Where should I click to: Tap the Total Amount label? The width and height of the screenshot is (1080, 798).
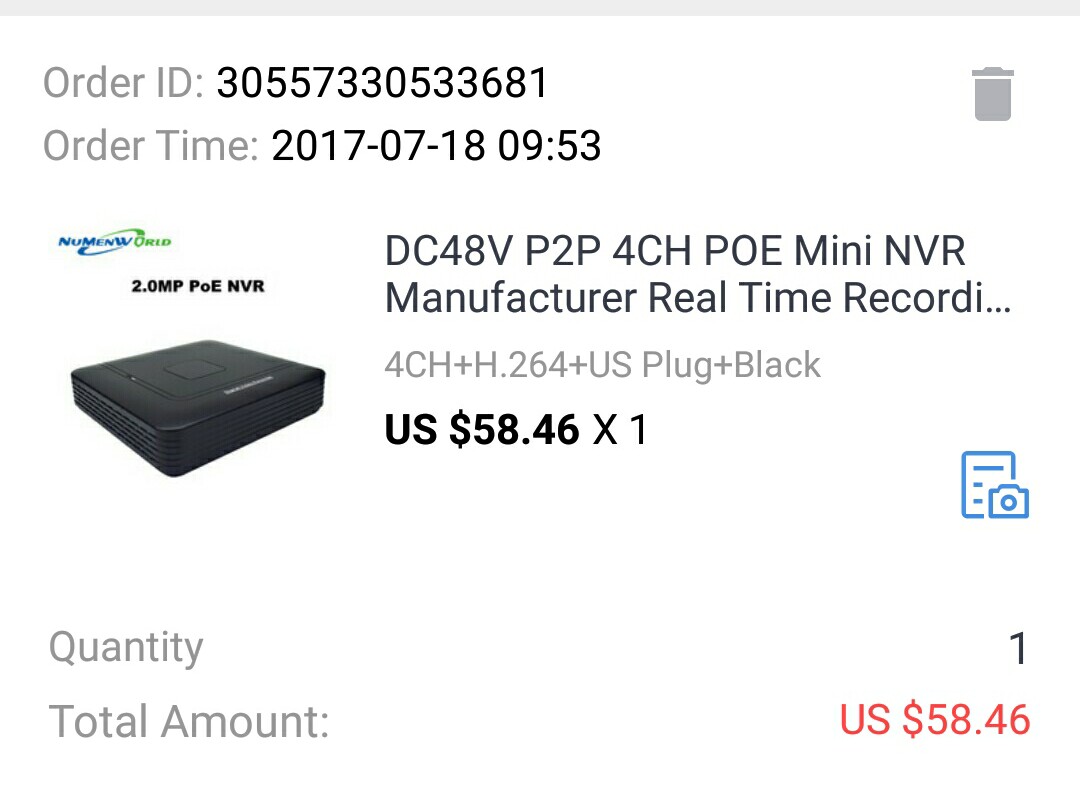189,722
